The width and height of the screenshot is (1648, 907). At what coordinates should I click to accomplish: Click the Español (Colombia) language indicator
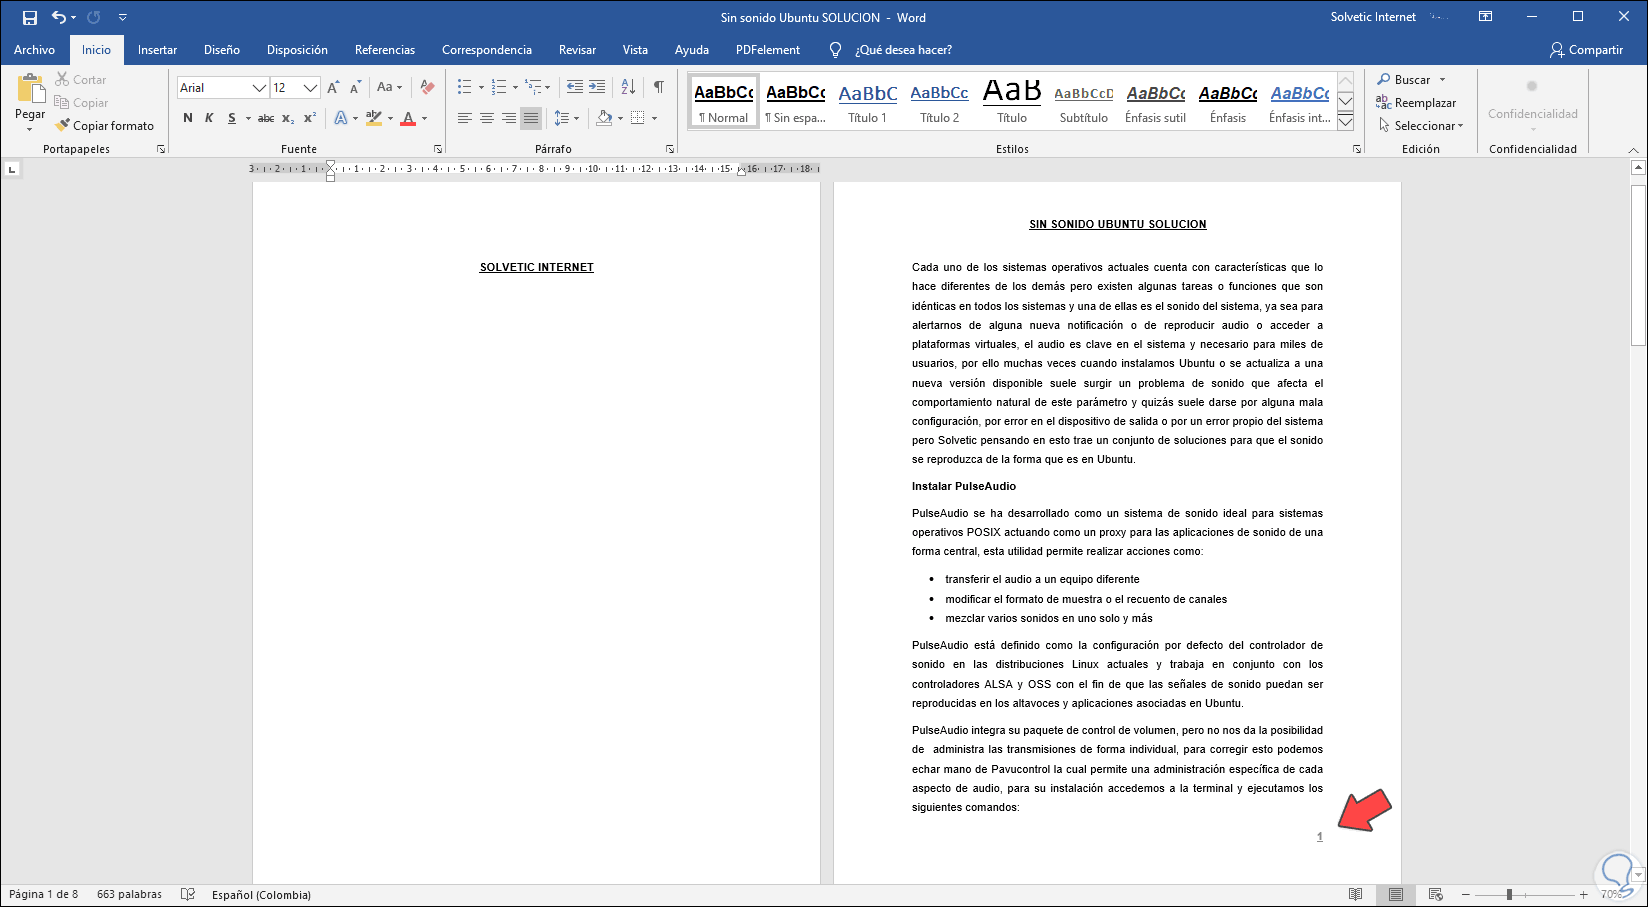tap(261, 895)
